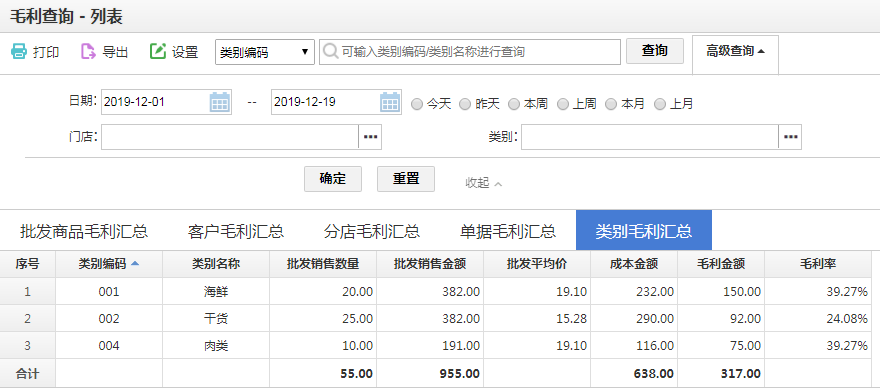Click the 确定 button

[x=333, y=179]
